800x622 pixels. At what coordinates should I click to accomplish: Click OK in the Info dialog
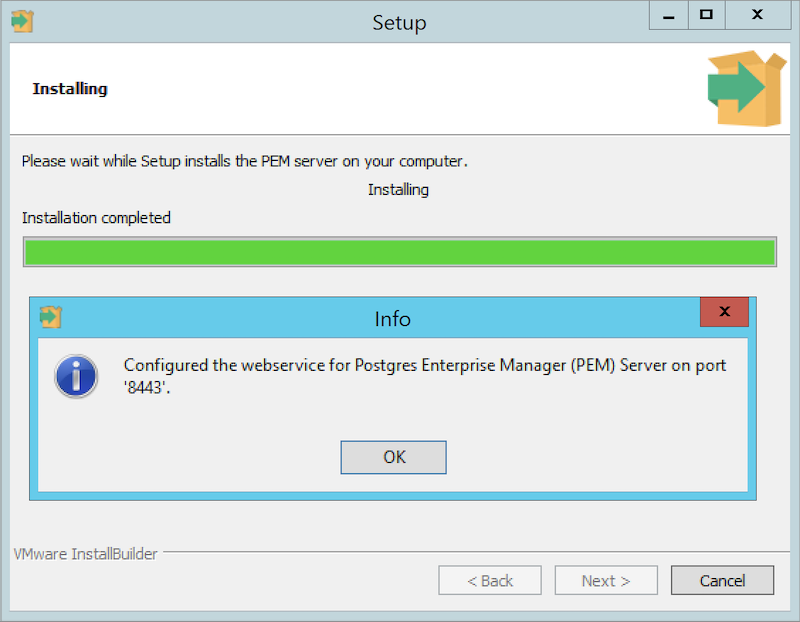[x=393, y=457]
